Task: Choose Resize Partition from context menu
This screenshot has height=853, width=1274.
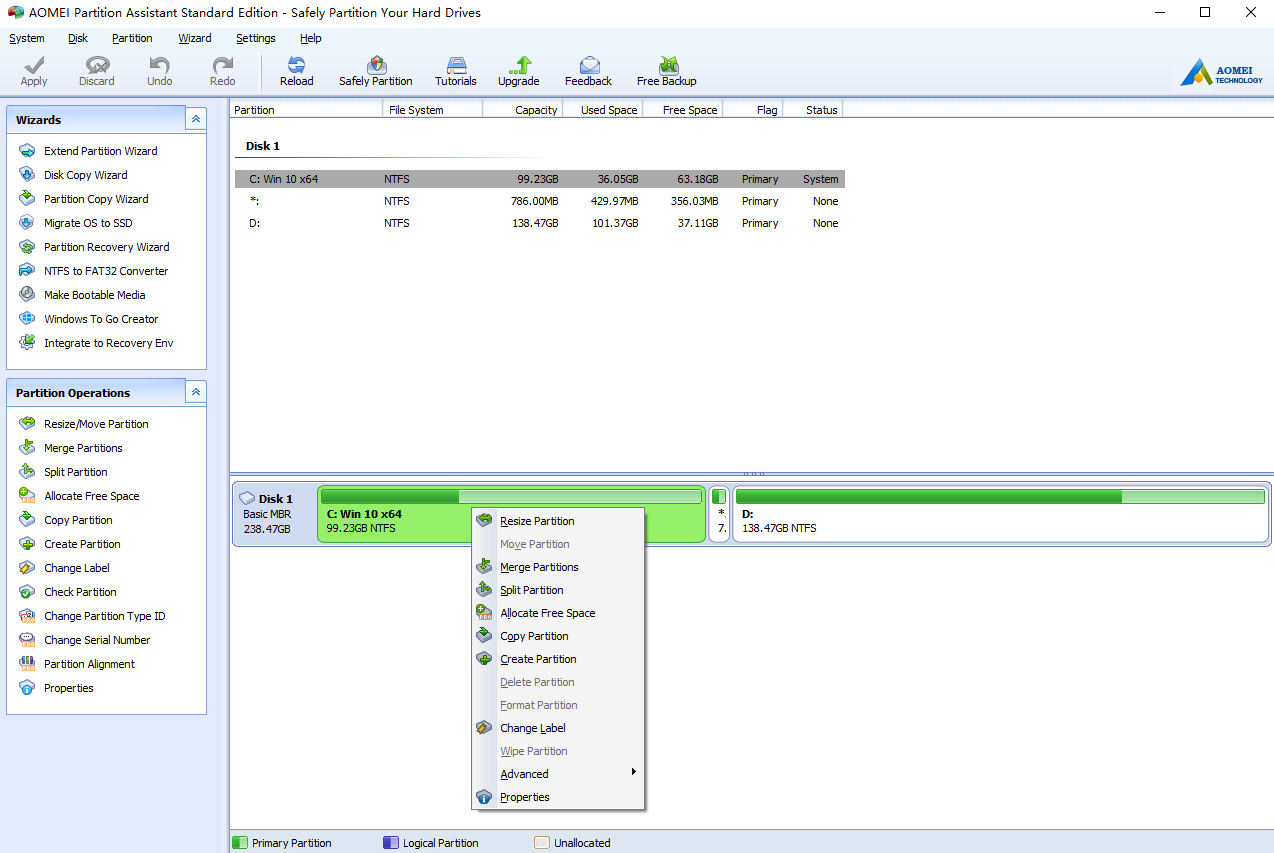Action: [558, 521]
